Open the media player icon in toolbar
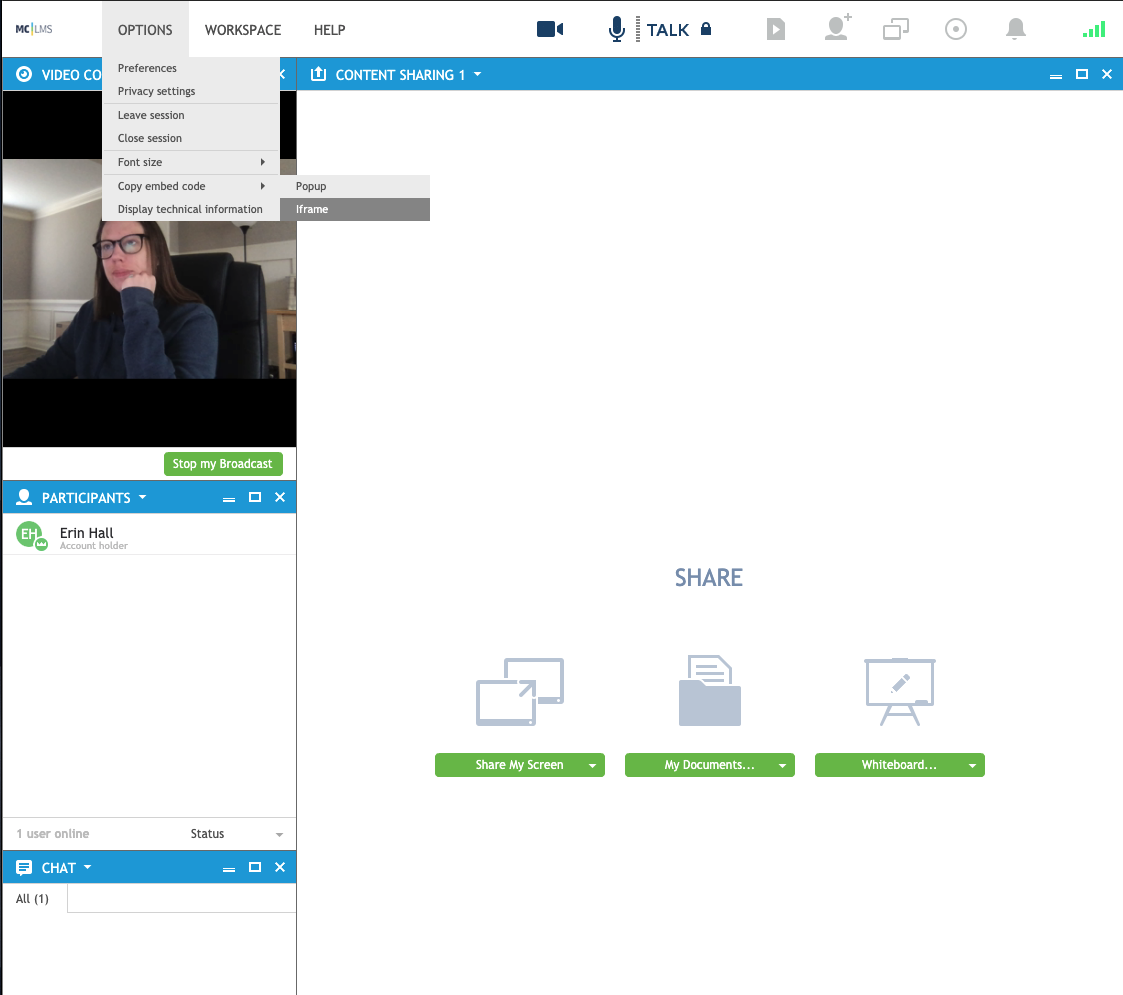Viewport: 1123px width, 995px height. pos(776,29)
